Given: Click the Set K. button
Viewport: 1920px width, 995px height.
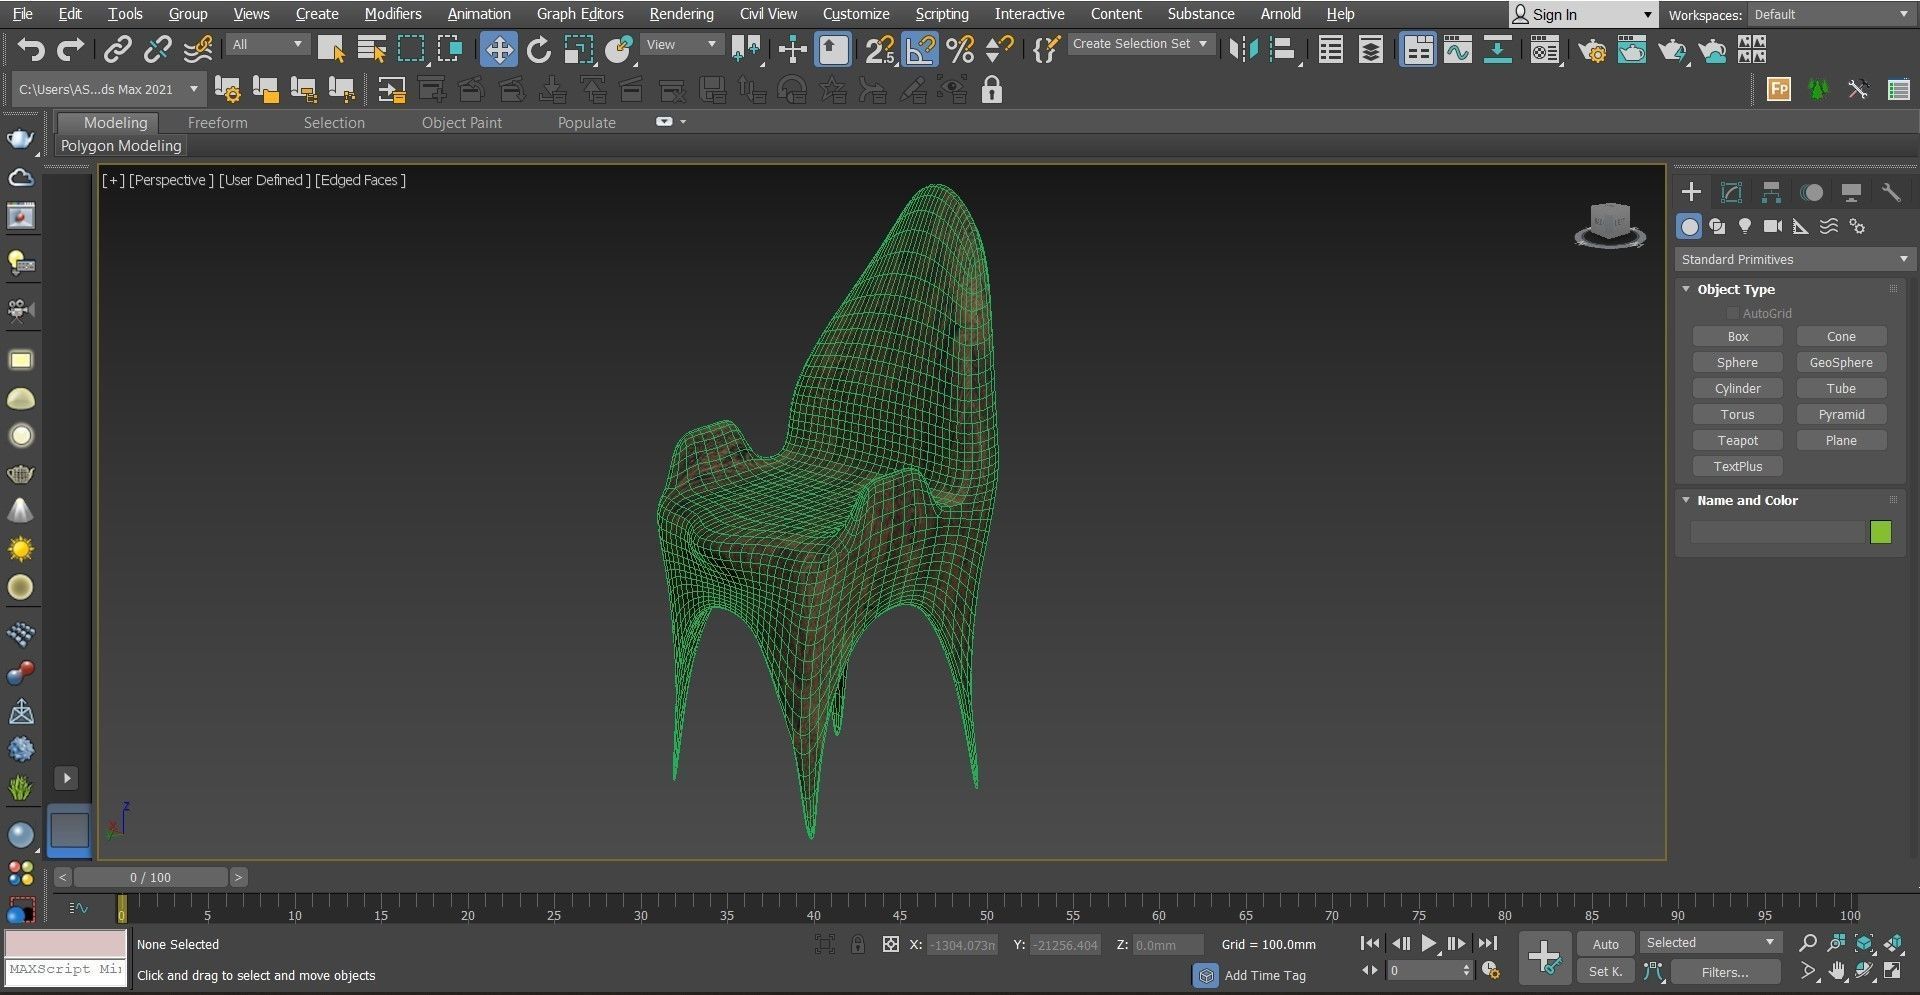Looking at the screenshot, I should pos(1605,971).
